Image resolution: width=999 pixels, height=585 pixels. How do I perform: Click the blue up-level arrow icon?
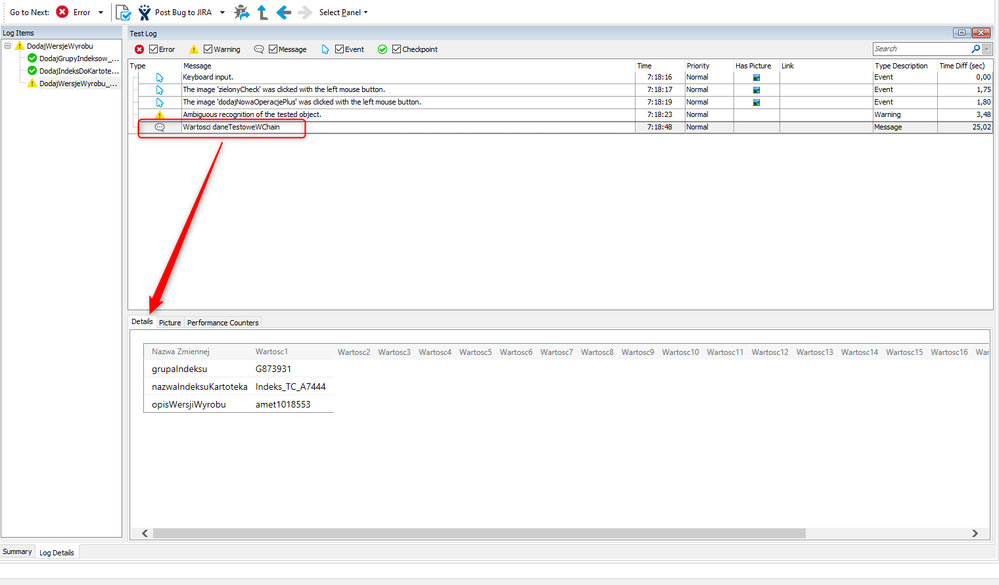[x=263, y=12]
